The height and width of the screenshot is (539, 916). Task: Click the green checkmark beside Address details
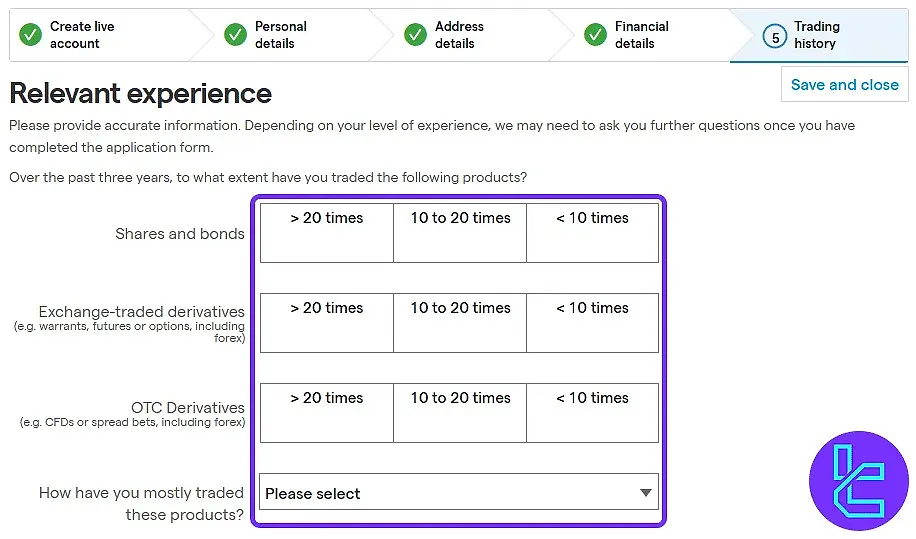415,35
